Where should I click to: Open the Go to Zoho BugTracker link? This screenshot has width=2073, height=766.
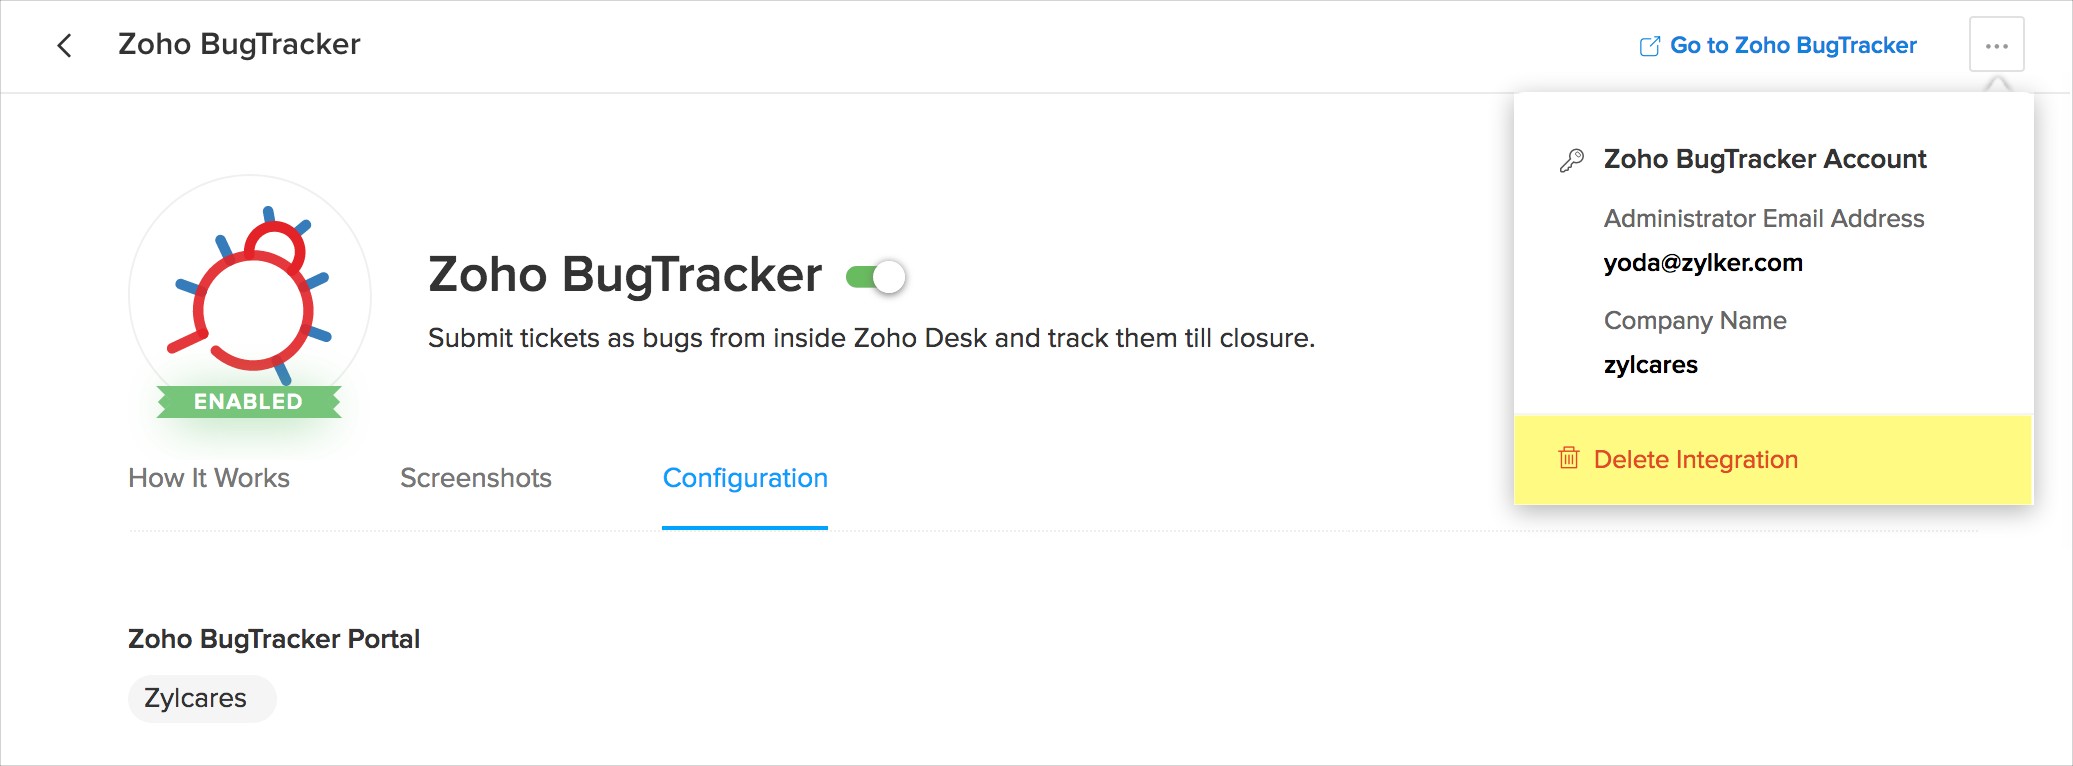click(1793, 46)
